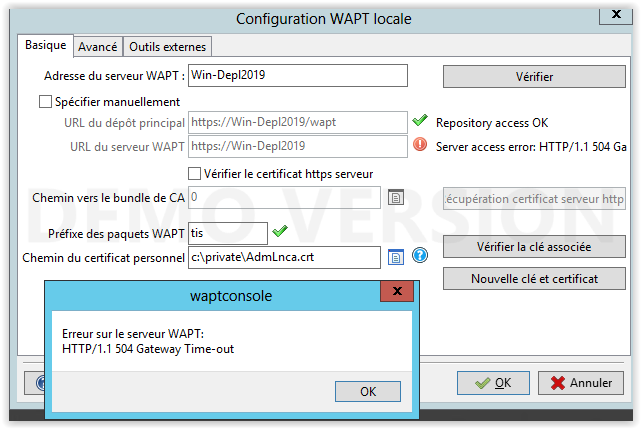Open the CA bundle path browse icon
Image resolution: width=641 pixels, height=429 pixels.
[395, 198]
